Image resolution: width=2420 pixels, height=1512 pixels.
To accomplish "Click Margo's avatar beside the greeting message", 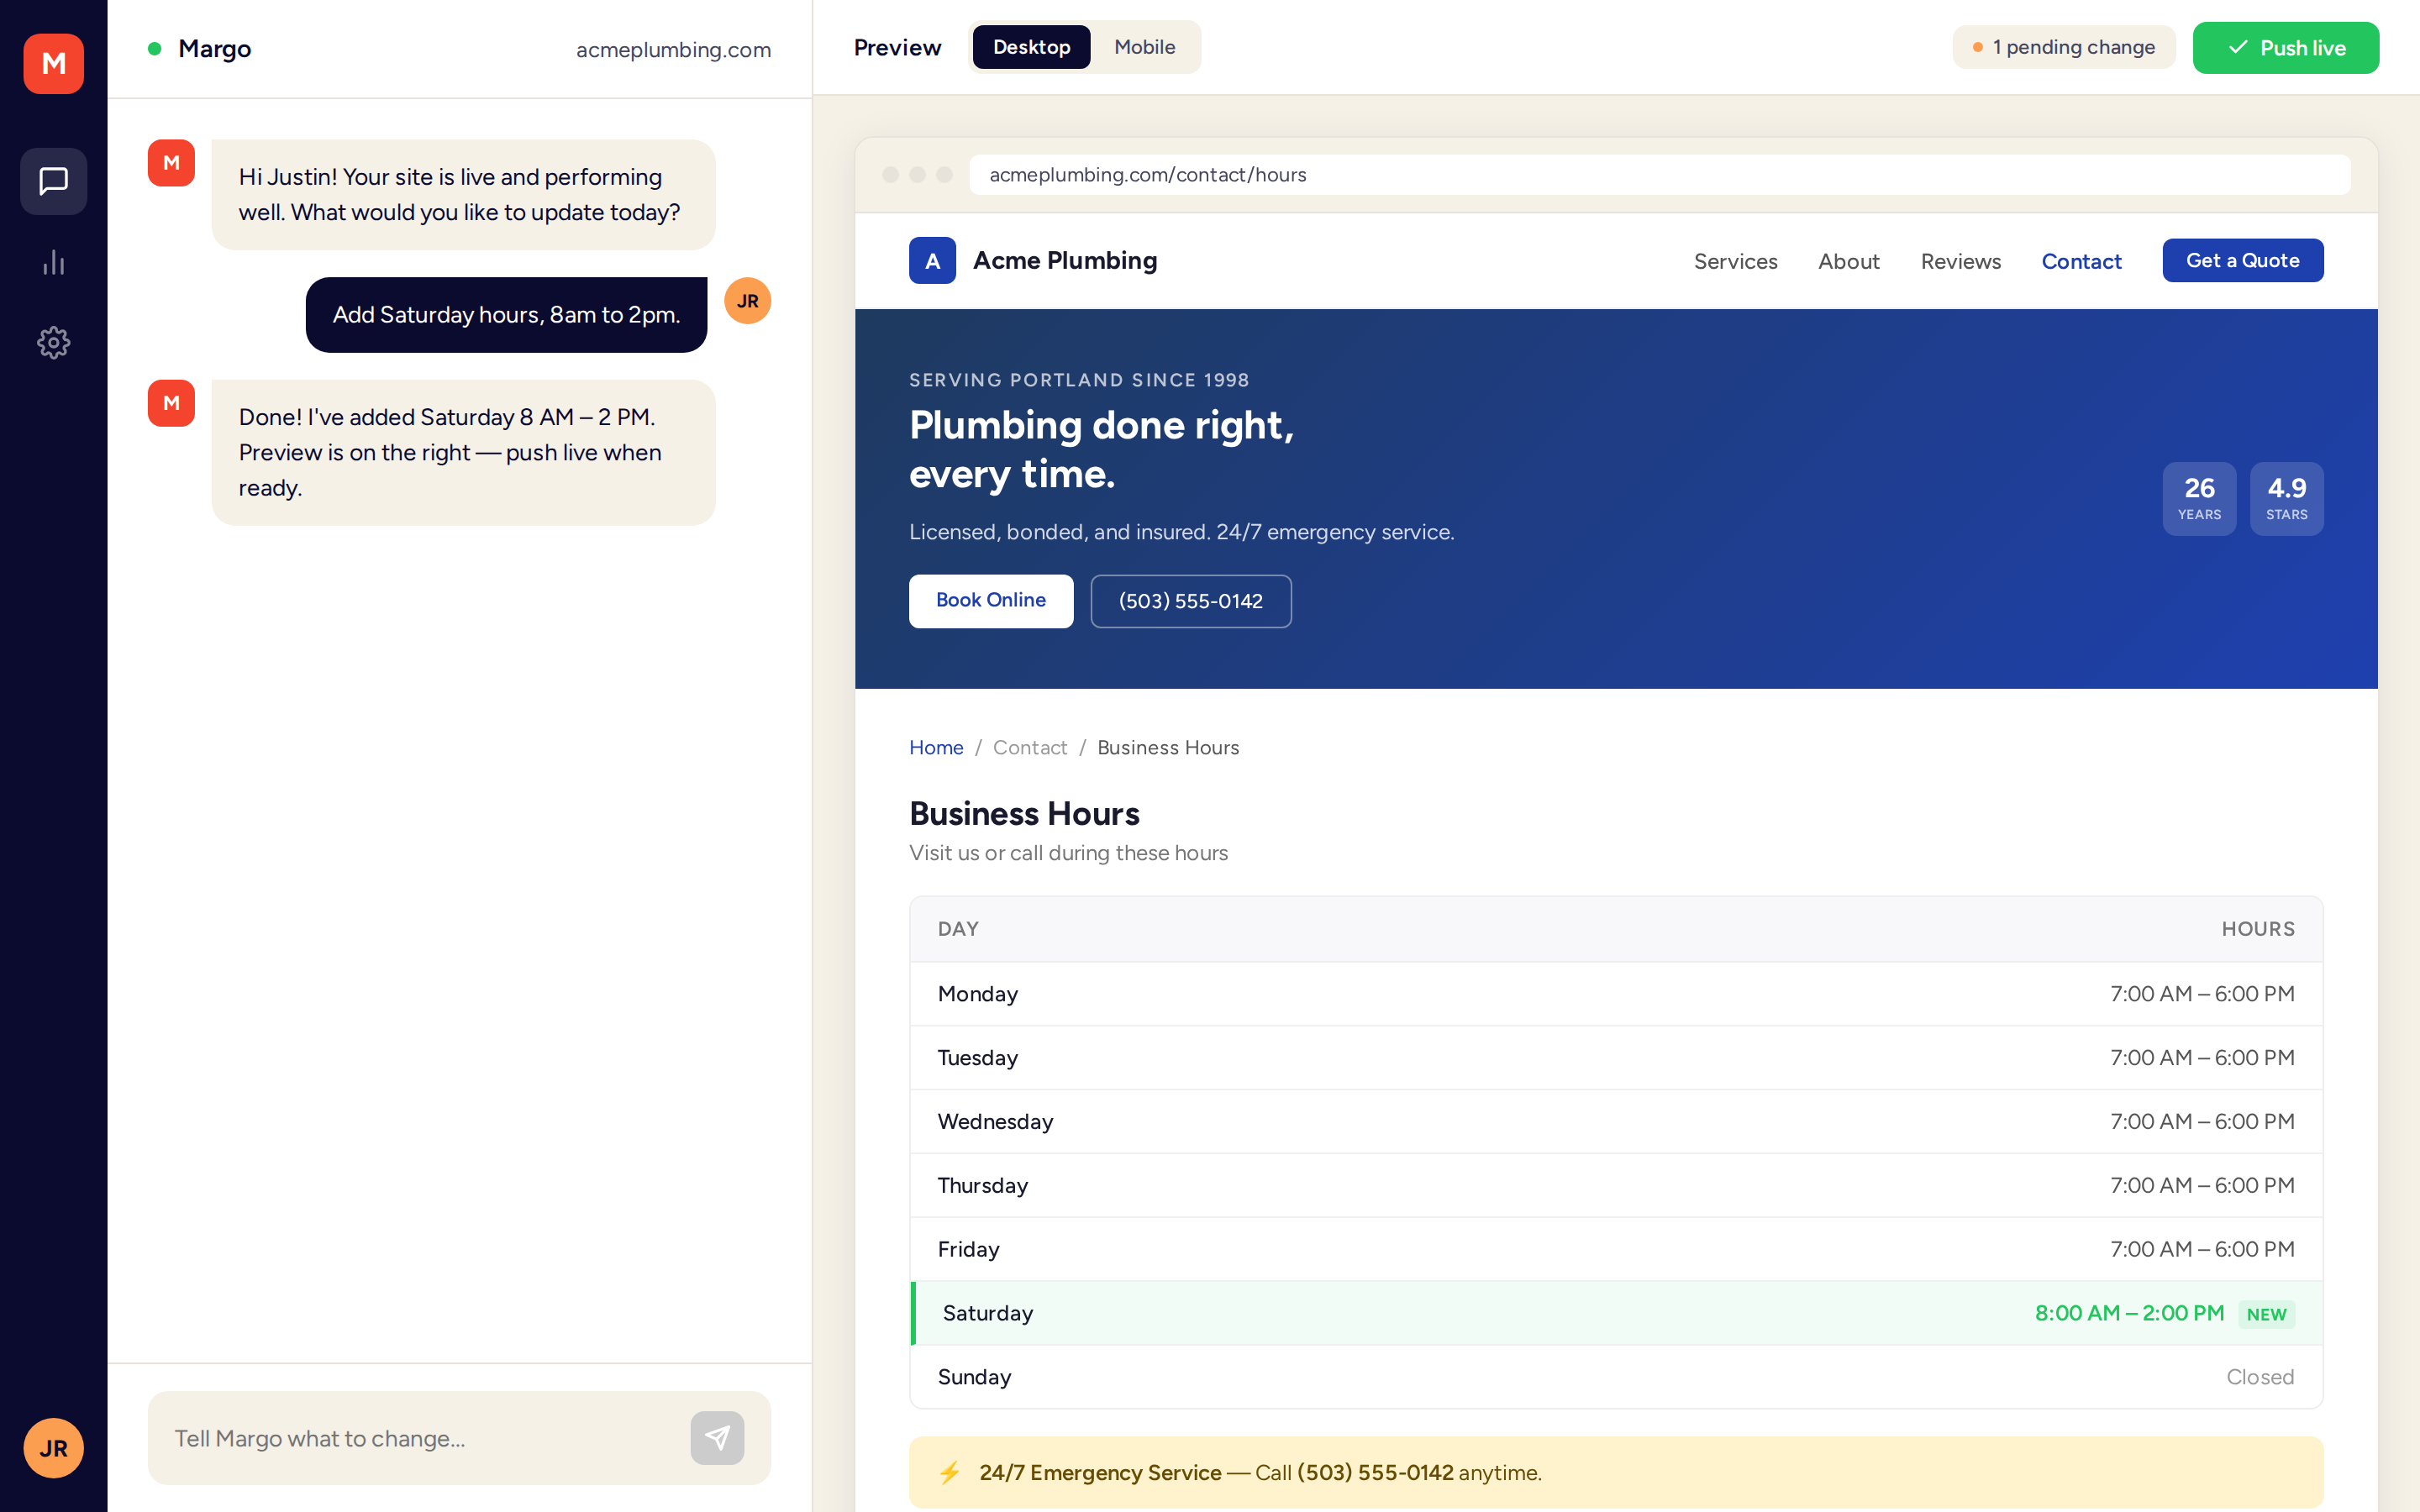I will click(x=171, y=163).
